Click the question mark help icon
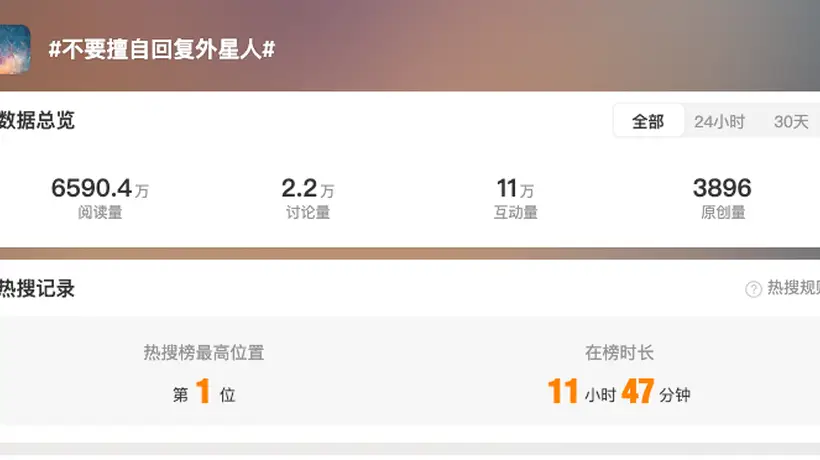This screenshot has width=820, height=460. pos(753,289)
